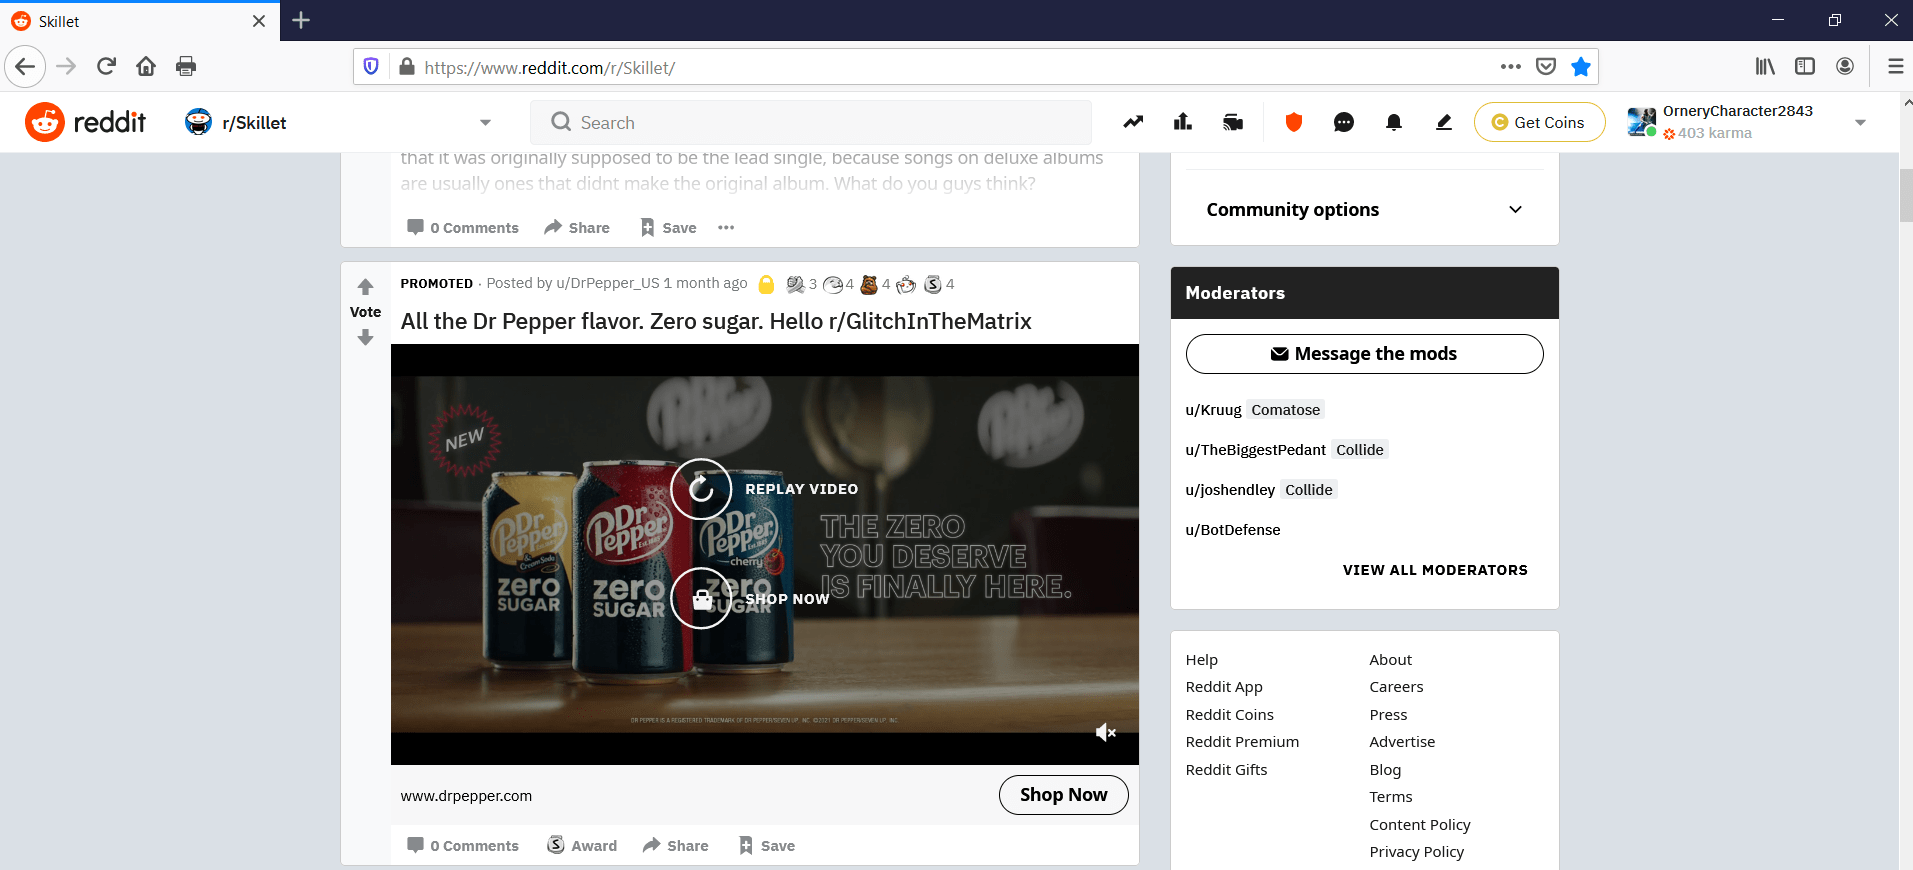The height and width of the screenshot is (870, 1913).
Task: Open the promoted post title link
Action: pyautogui.click(x=716, y=321)
